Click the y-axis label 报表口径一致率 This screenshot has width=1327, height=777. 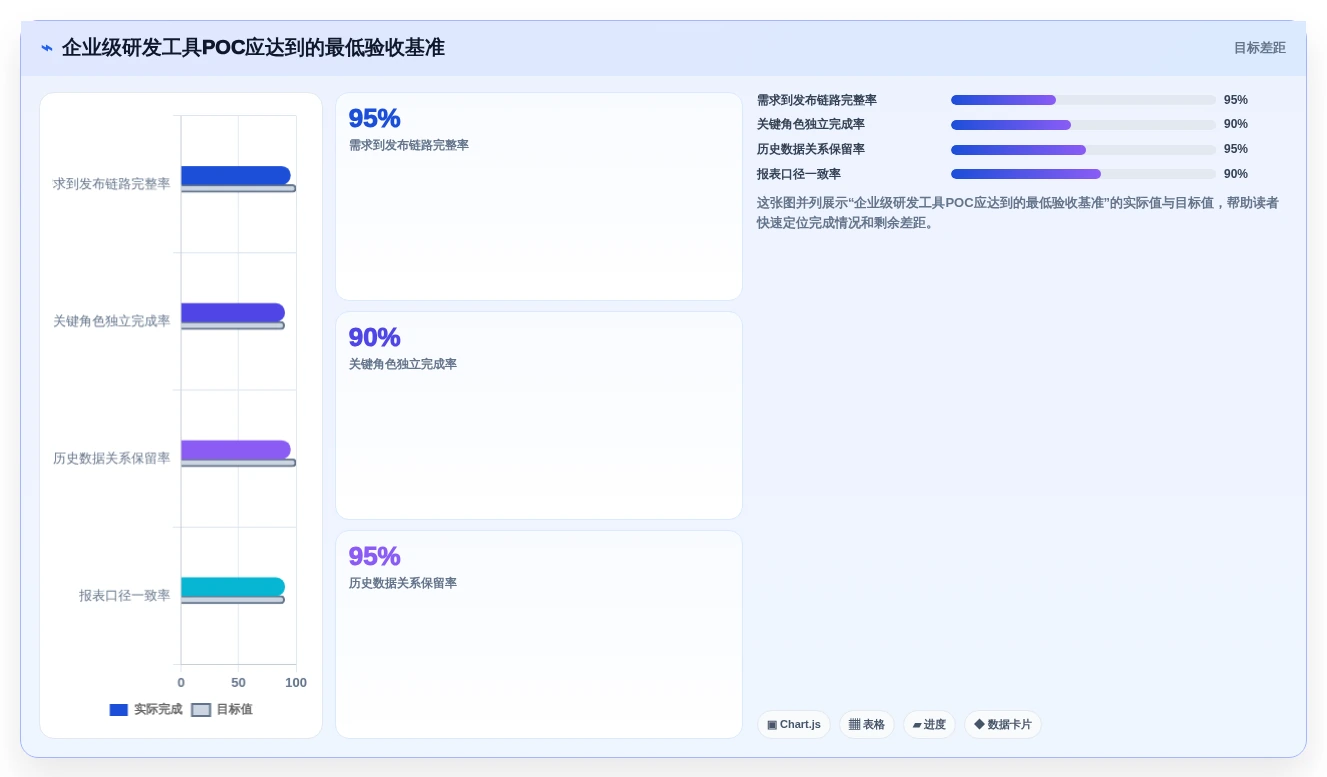124,595
